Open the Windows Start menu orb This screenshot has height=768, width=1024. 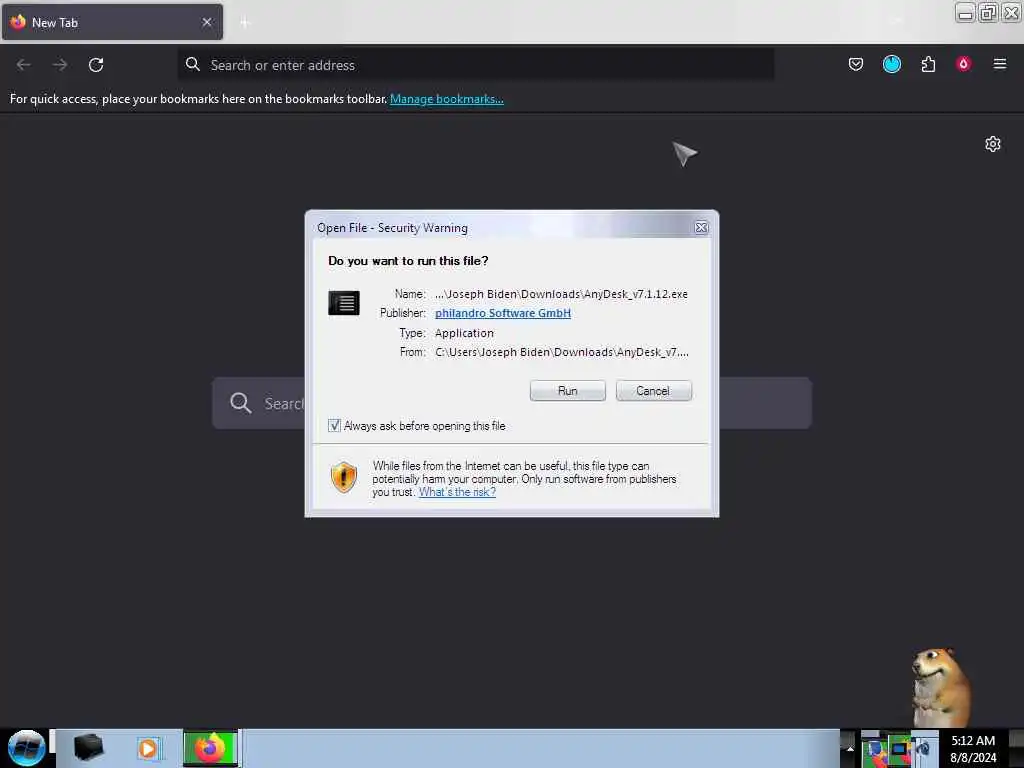pos(26,748)
